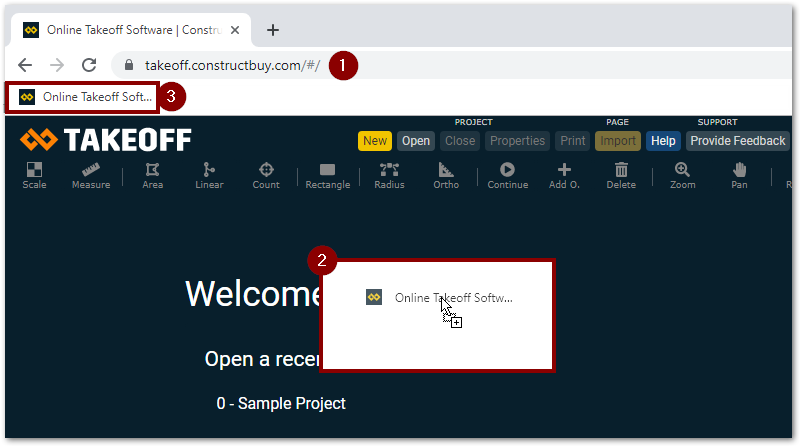Select the Pan hand tool
This screenshot has width=801, height=447.
[x=739, y=170]
